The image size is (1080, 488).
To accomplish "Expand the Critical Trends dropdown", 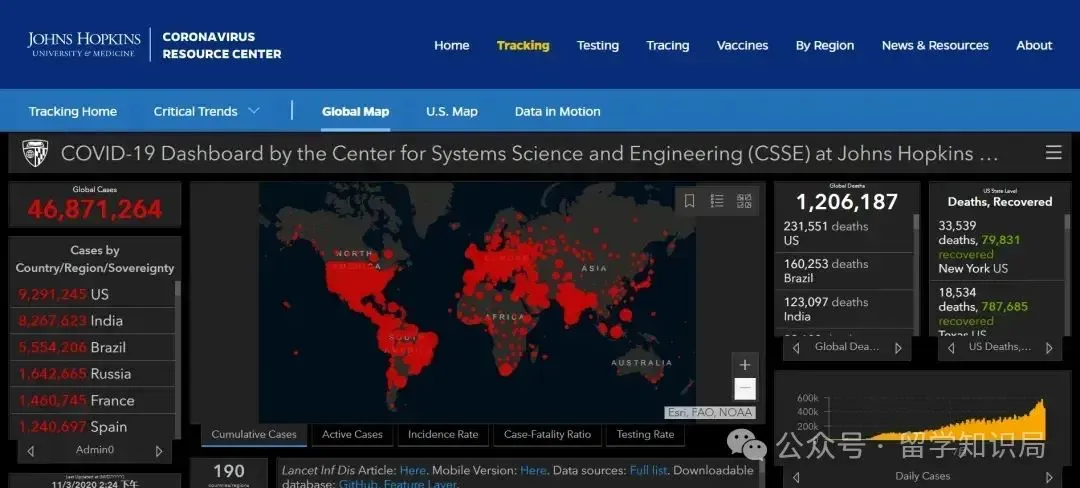I will (206, 112).
